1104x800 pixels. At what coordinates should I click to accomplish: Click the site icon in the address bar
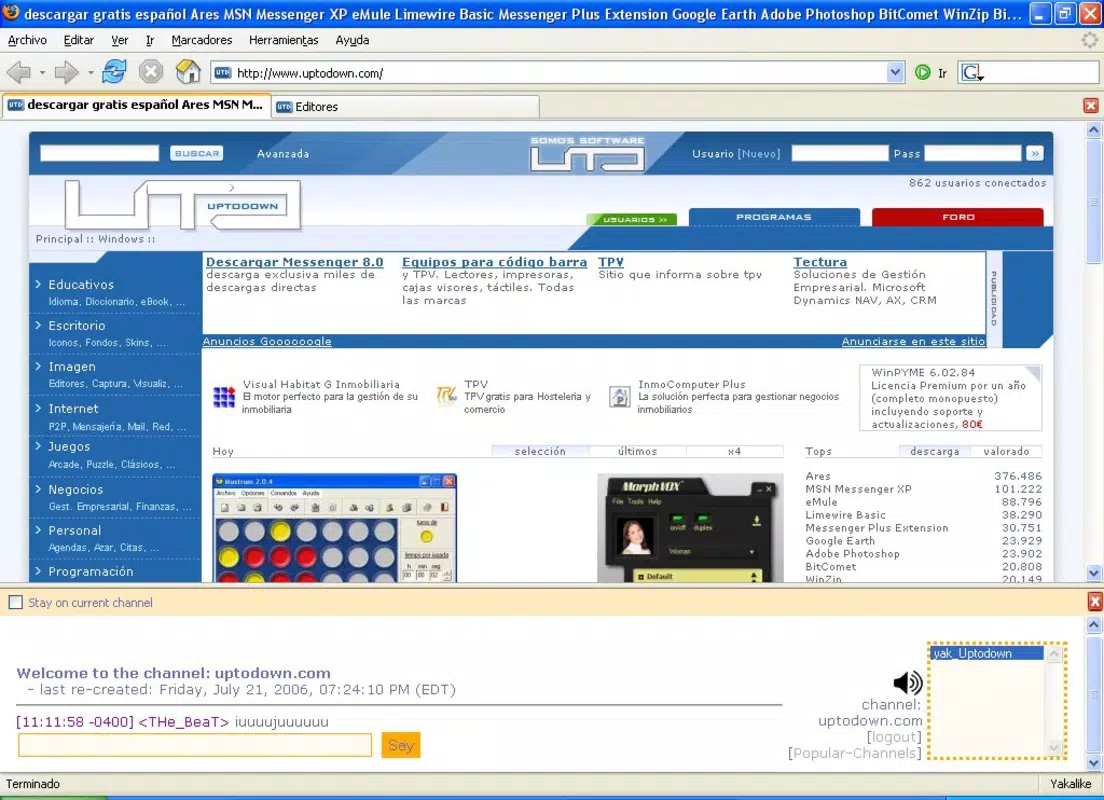click(222, 73)
